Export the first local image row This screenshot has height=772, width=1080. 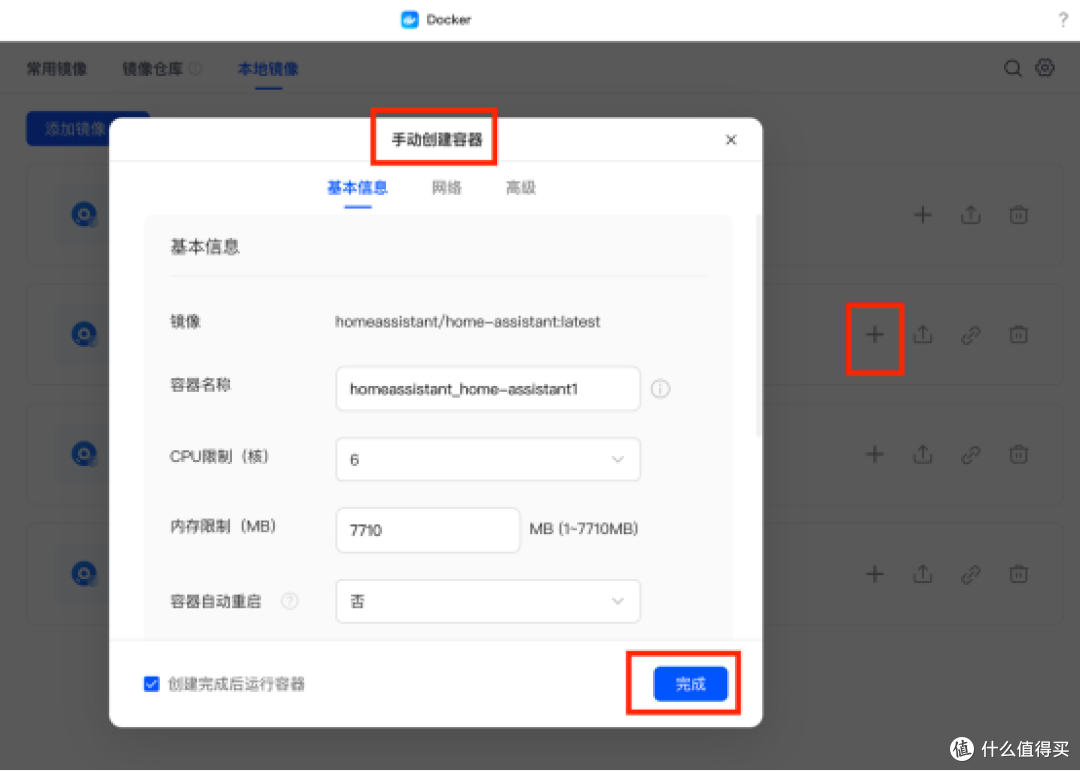(970, 215)
